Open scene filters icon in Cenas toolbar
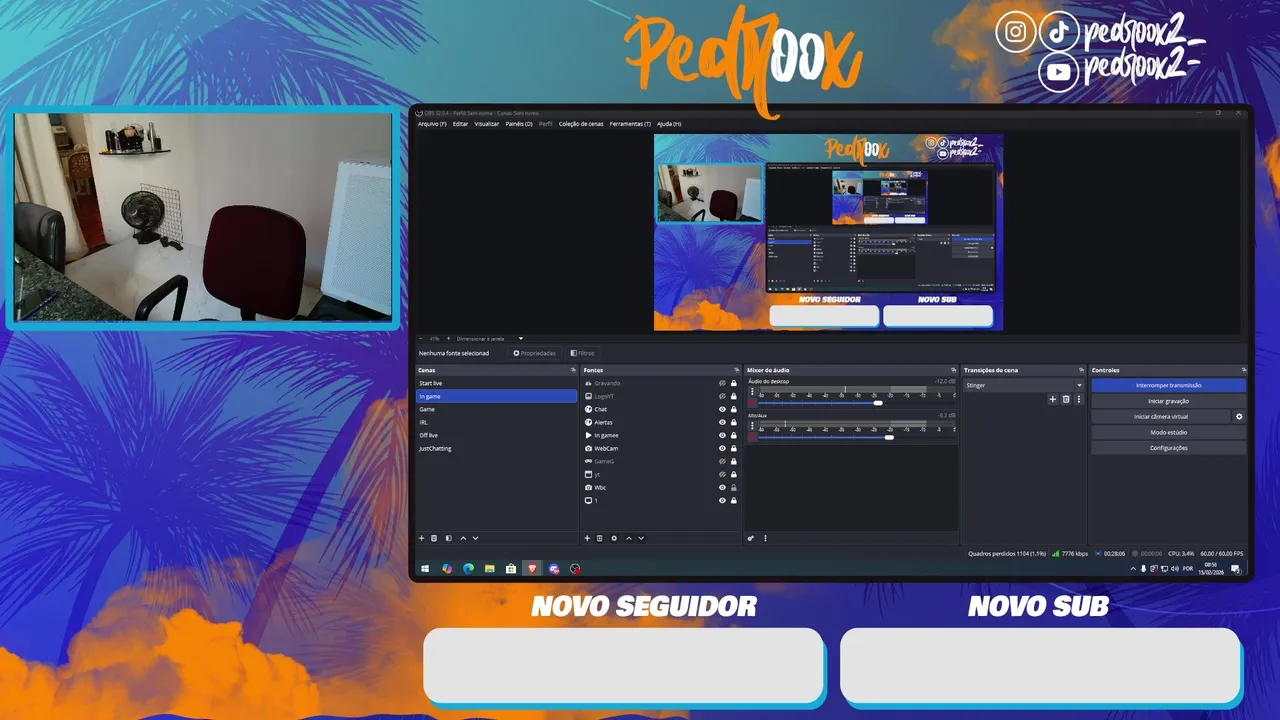This screenshot has width=1280, height=720. 448,538
